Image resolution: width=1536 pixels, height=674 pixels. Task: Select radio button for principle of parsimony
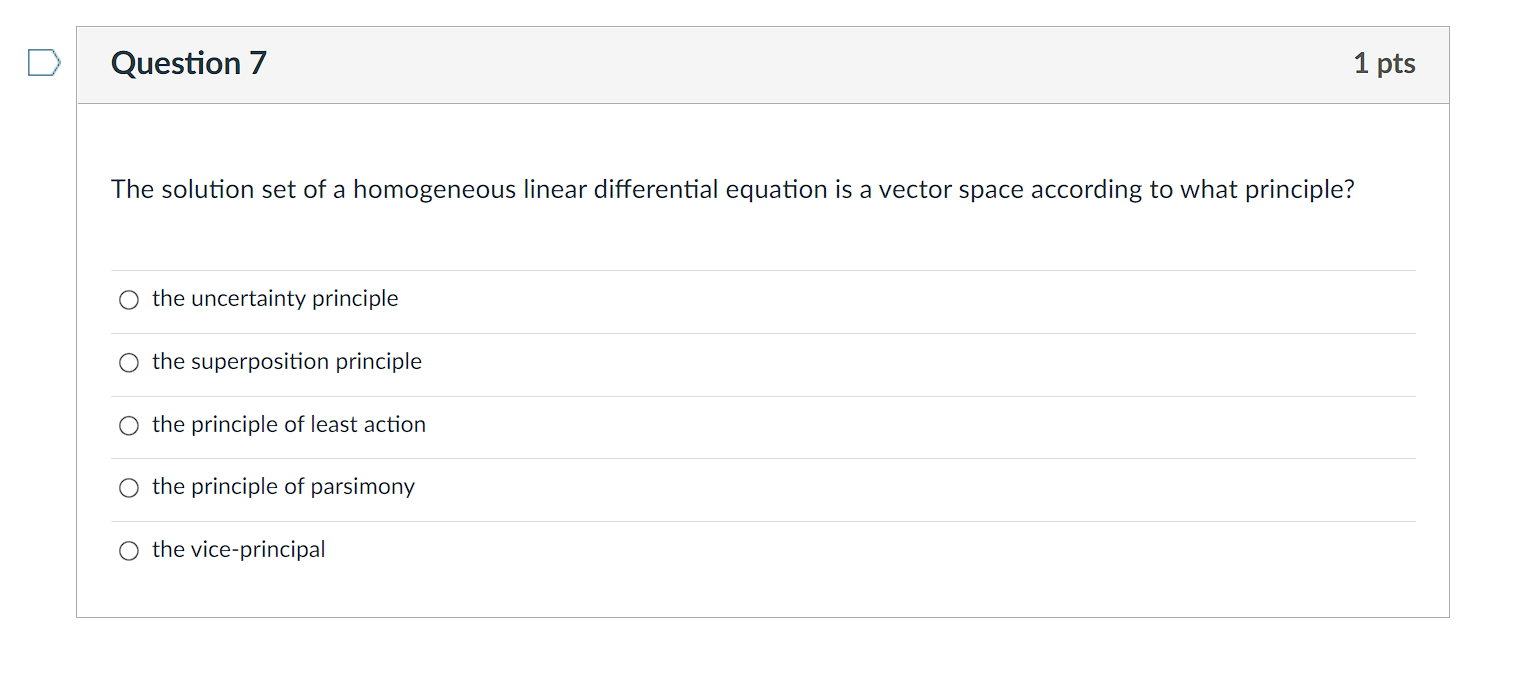128,487
